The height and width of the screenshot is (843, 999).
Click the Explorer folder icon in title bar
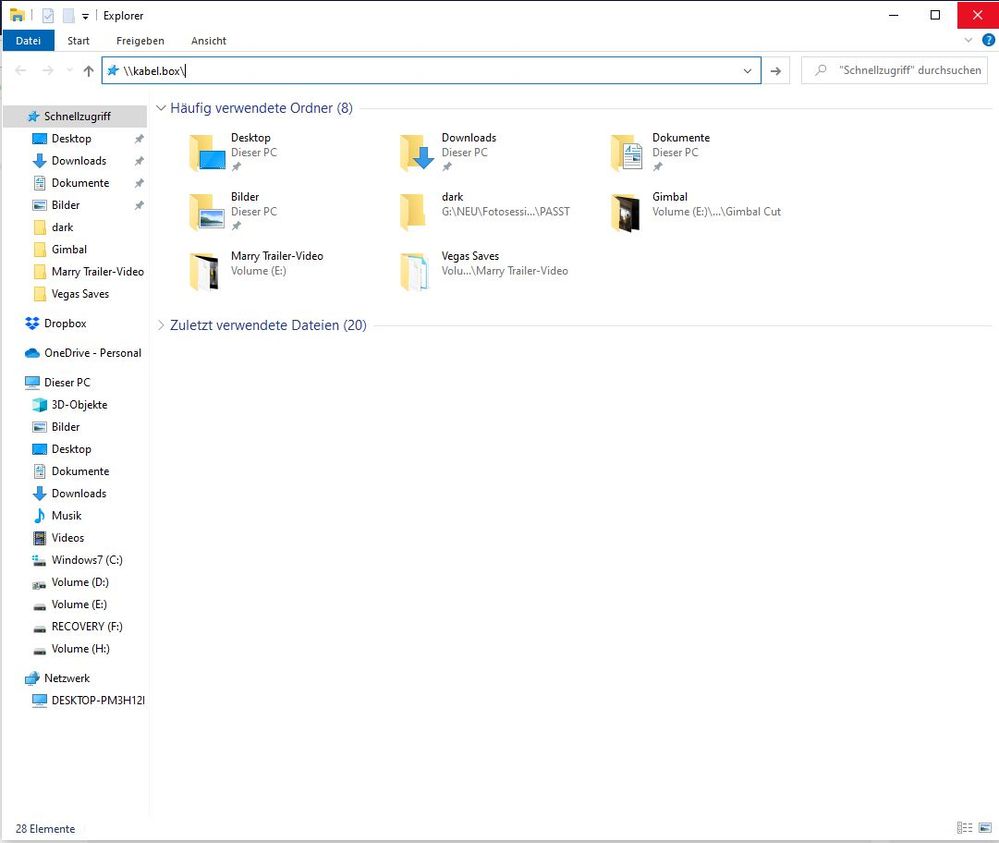pyautogui.click(x=17, y=15)
